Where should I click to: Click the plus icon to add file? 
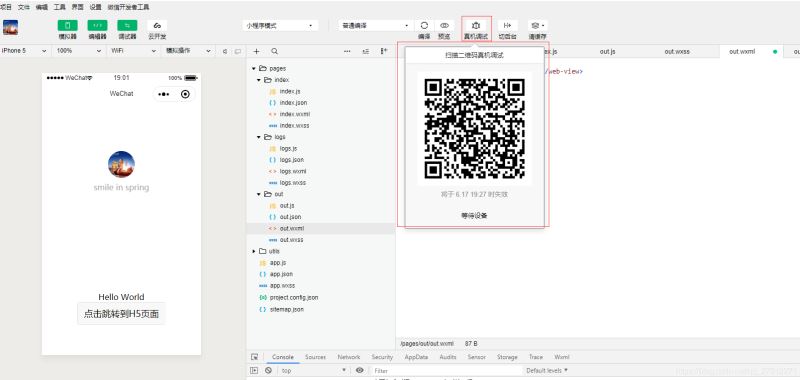pyautogui.click(x=257, y=52)
